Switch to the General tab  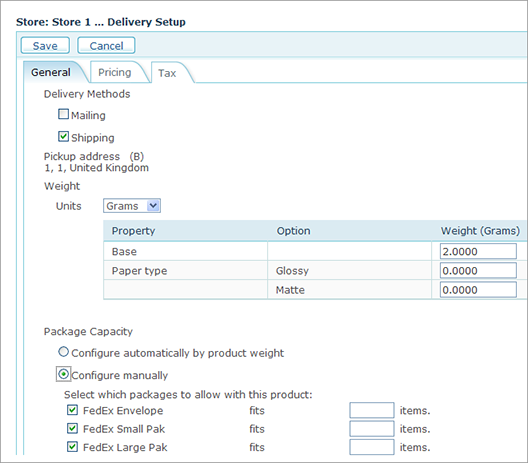pyautogui.click(x=51, y=72)
